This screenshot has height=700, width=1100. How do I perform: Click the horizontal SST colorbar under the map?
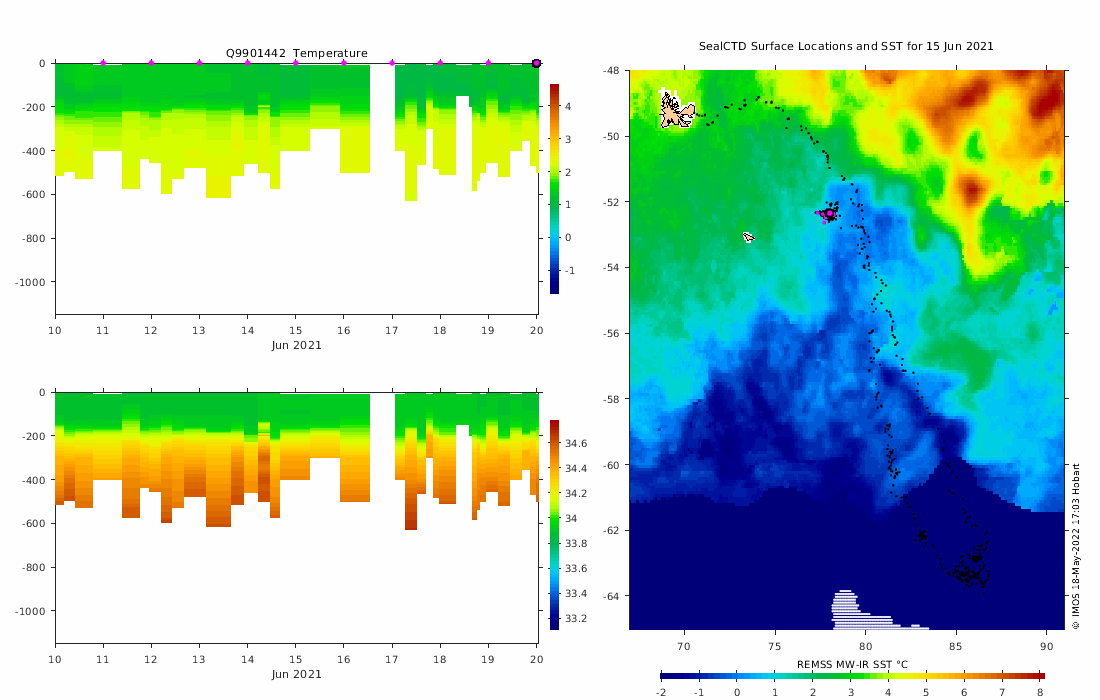coord(852,676)
